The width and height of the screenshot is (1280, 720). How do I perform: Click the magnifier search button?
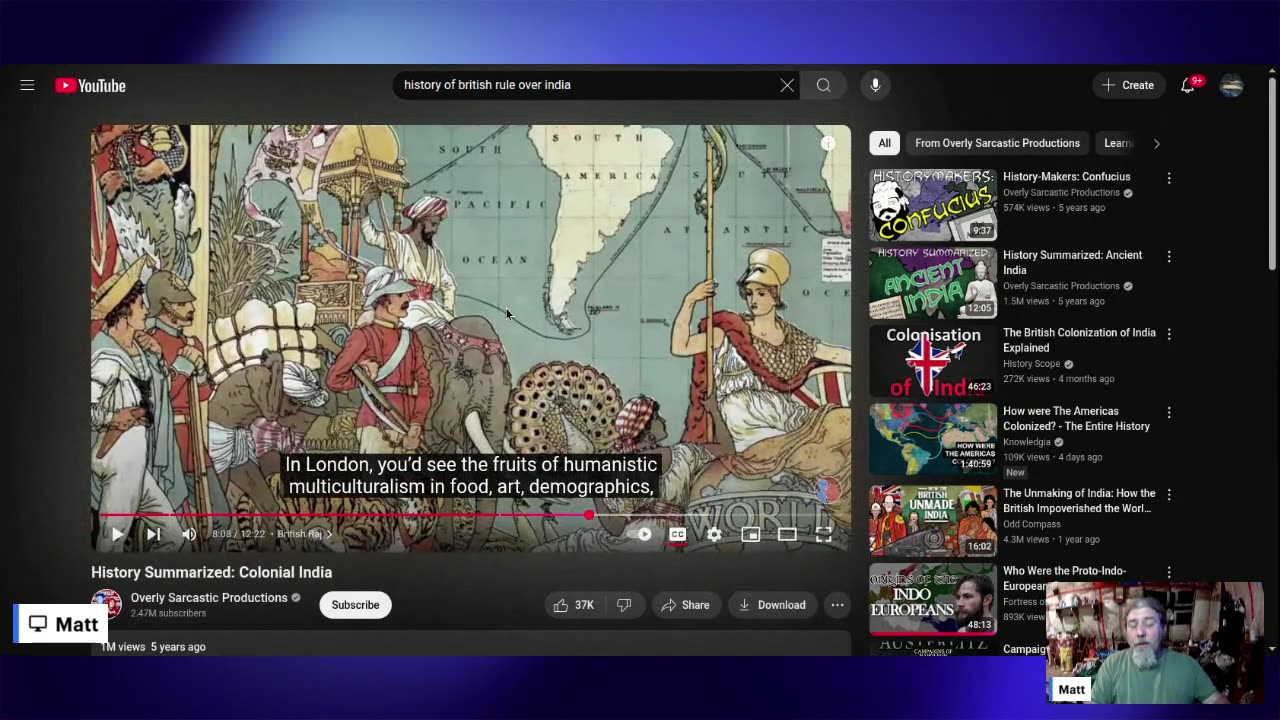[823, 85]
